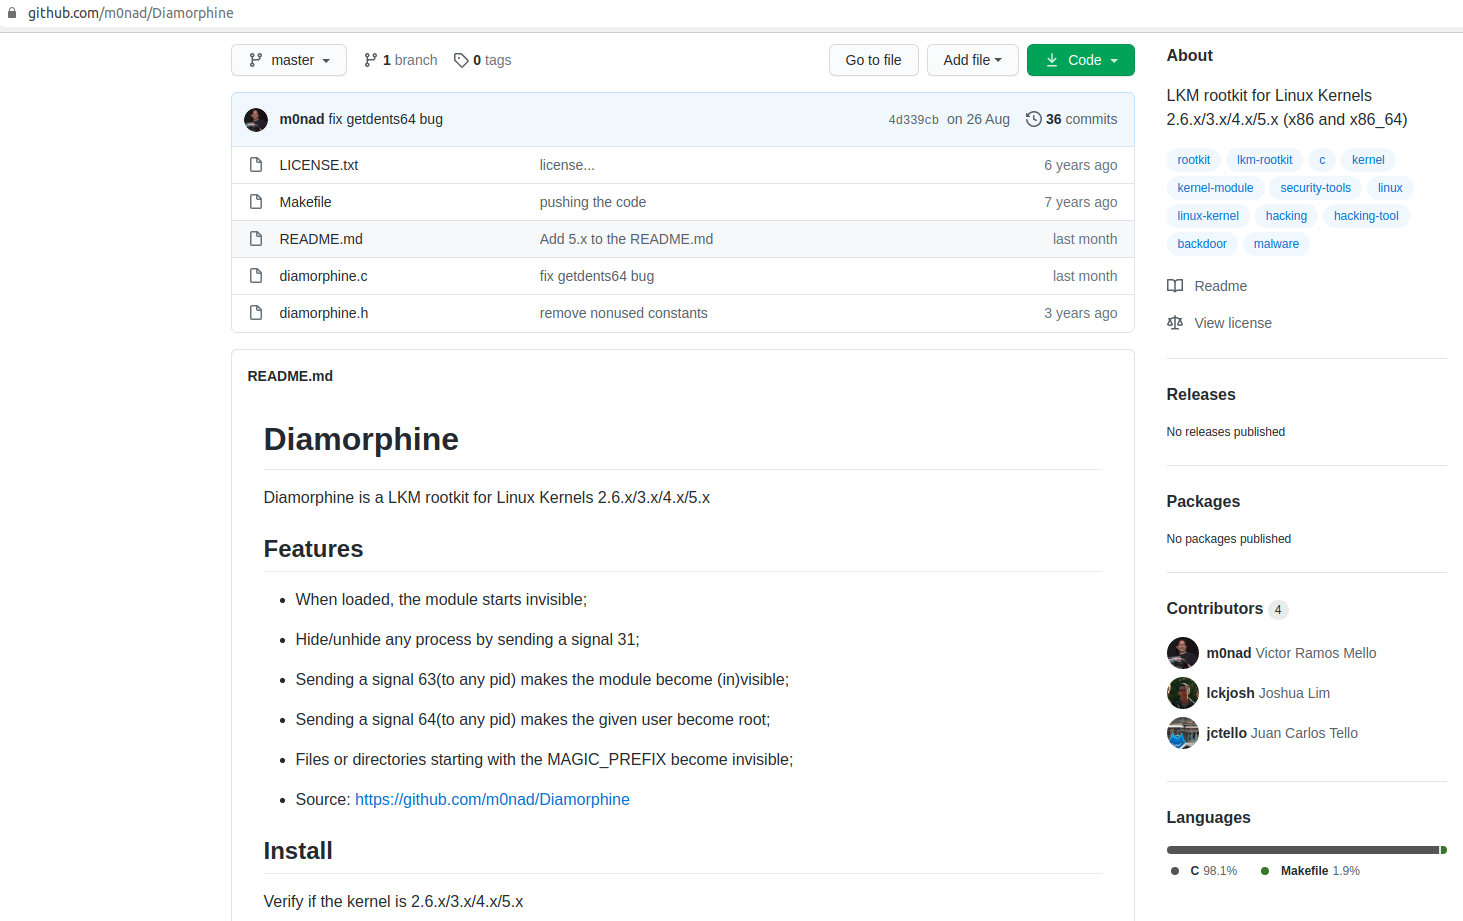Open the View license link
1463x921 pixels.
[x=1233, y=323]
